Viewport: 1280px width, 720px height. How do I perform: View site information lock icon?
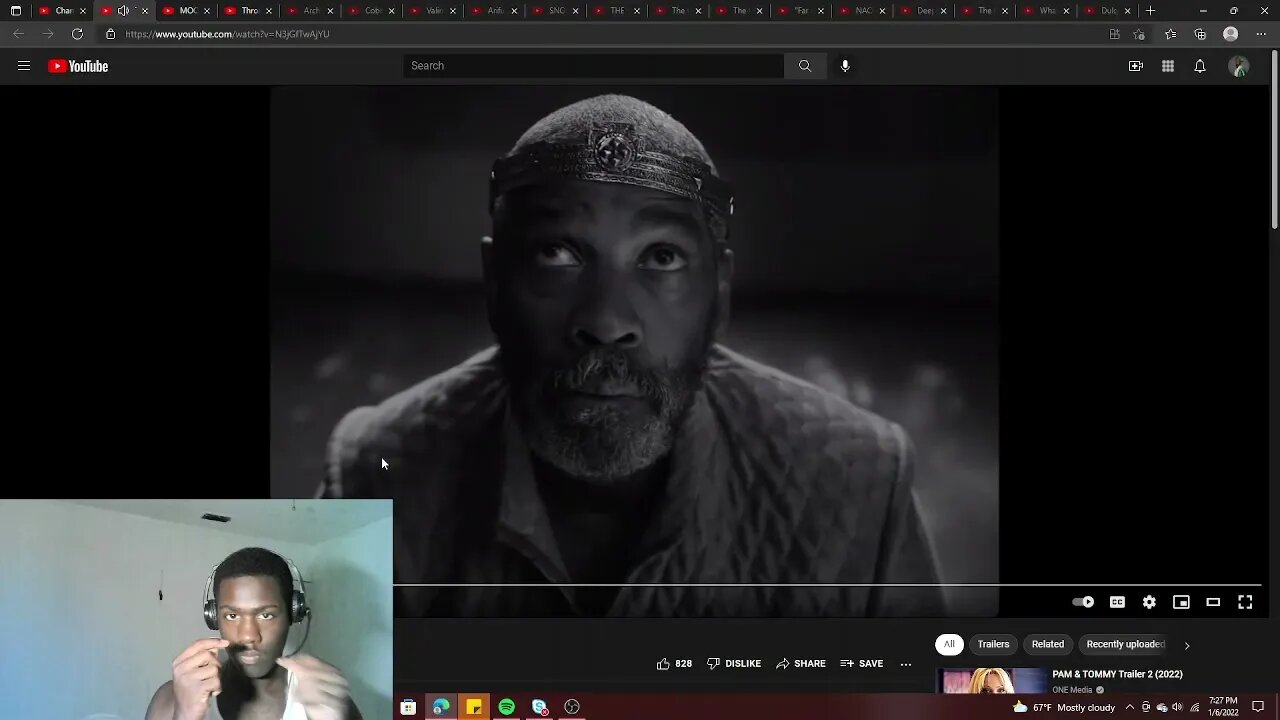click(110, 34)
